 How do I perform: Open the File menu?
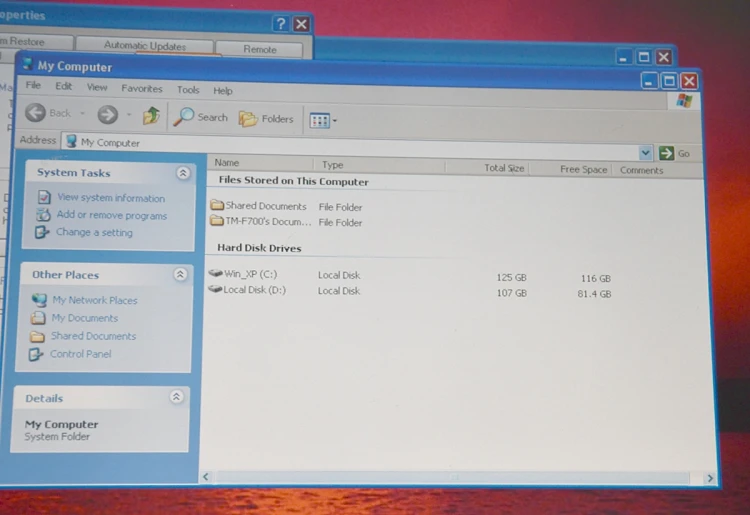coord(33,85)
